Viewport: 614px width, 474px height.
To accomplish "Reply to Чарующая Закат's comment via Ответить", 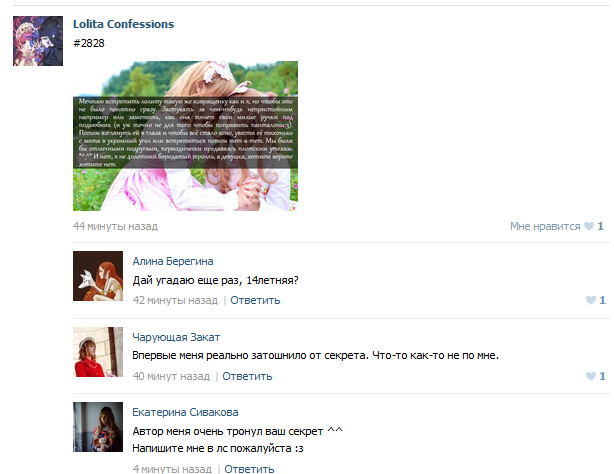I will [x=247, y=376].
